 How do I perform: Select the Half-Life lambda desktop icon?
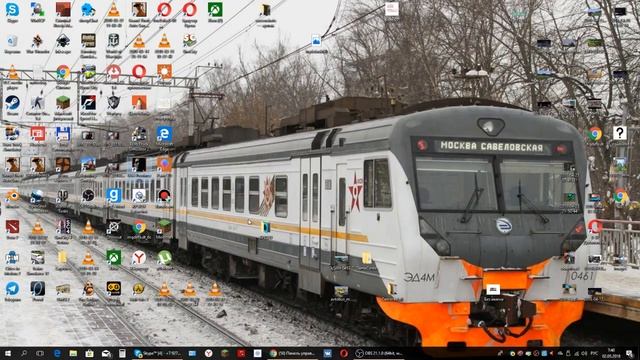click(139, 289)
